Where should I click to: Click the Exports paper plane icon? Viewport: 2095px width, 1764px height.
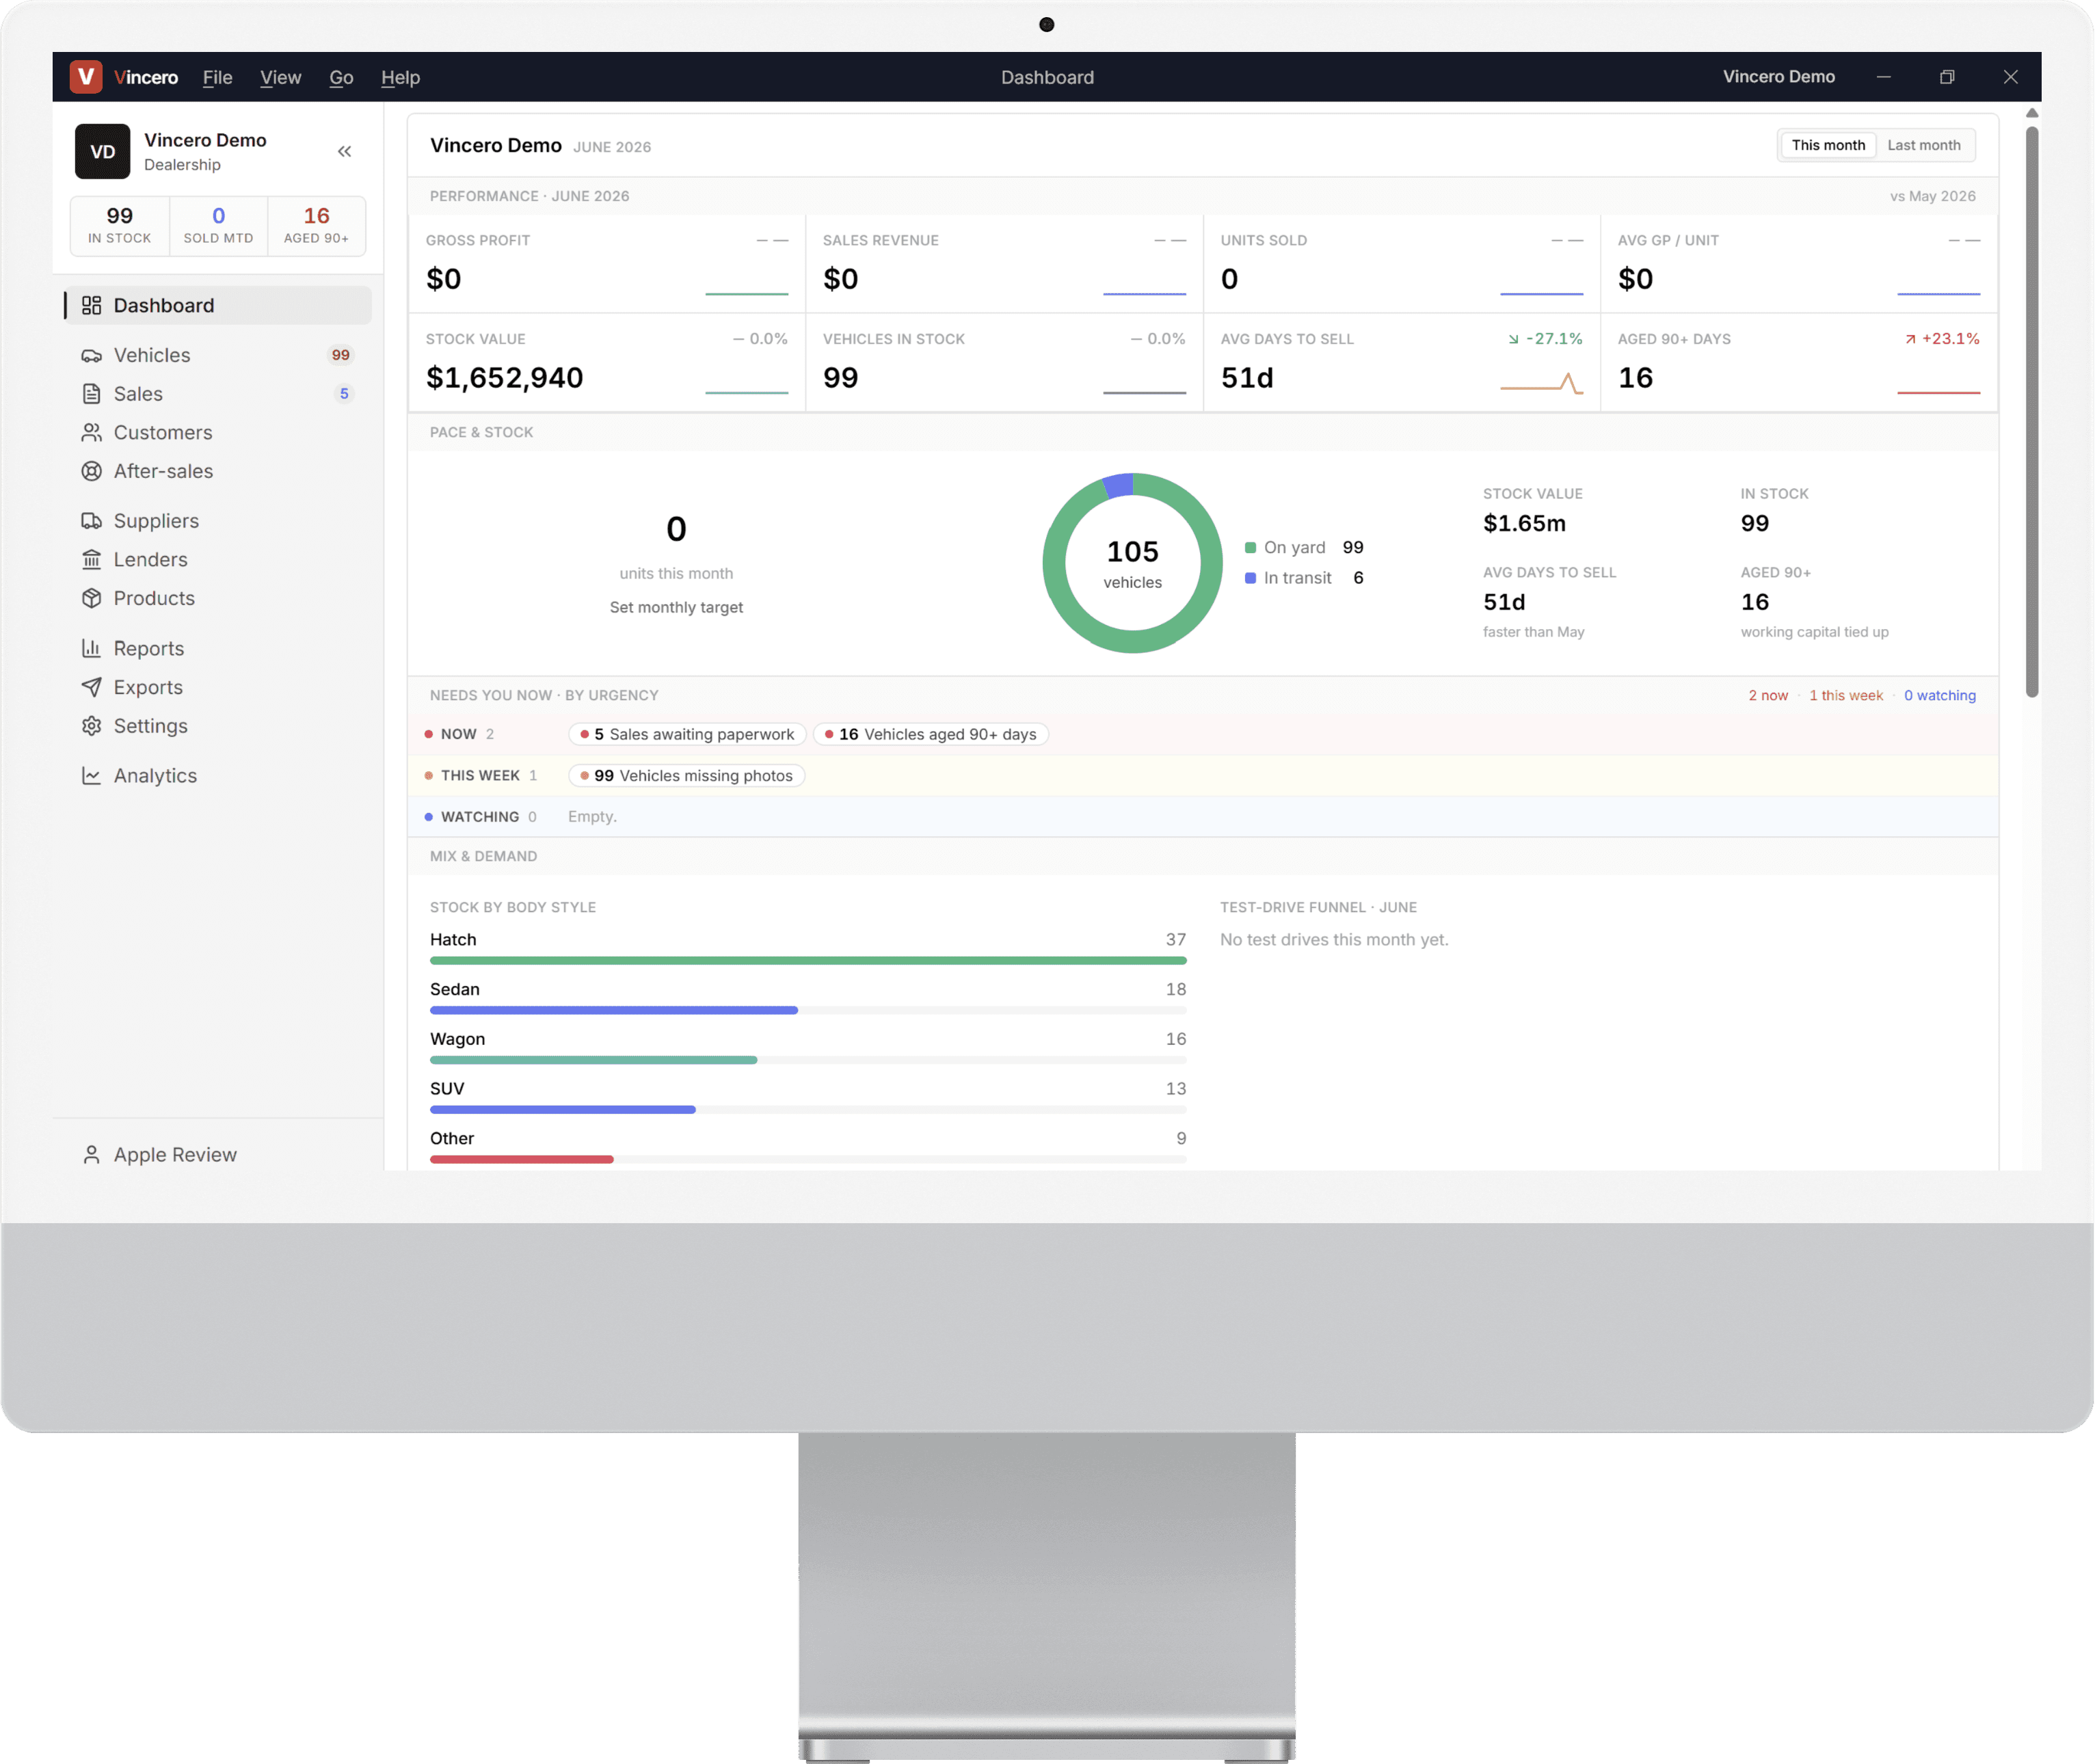pos(91,687)
